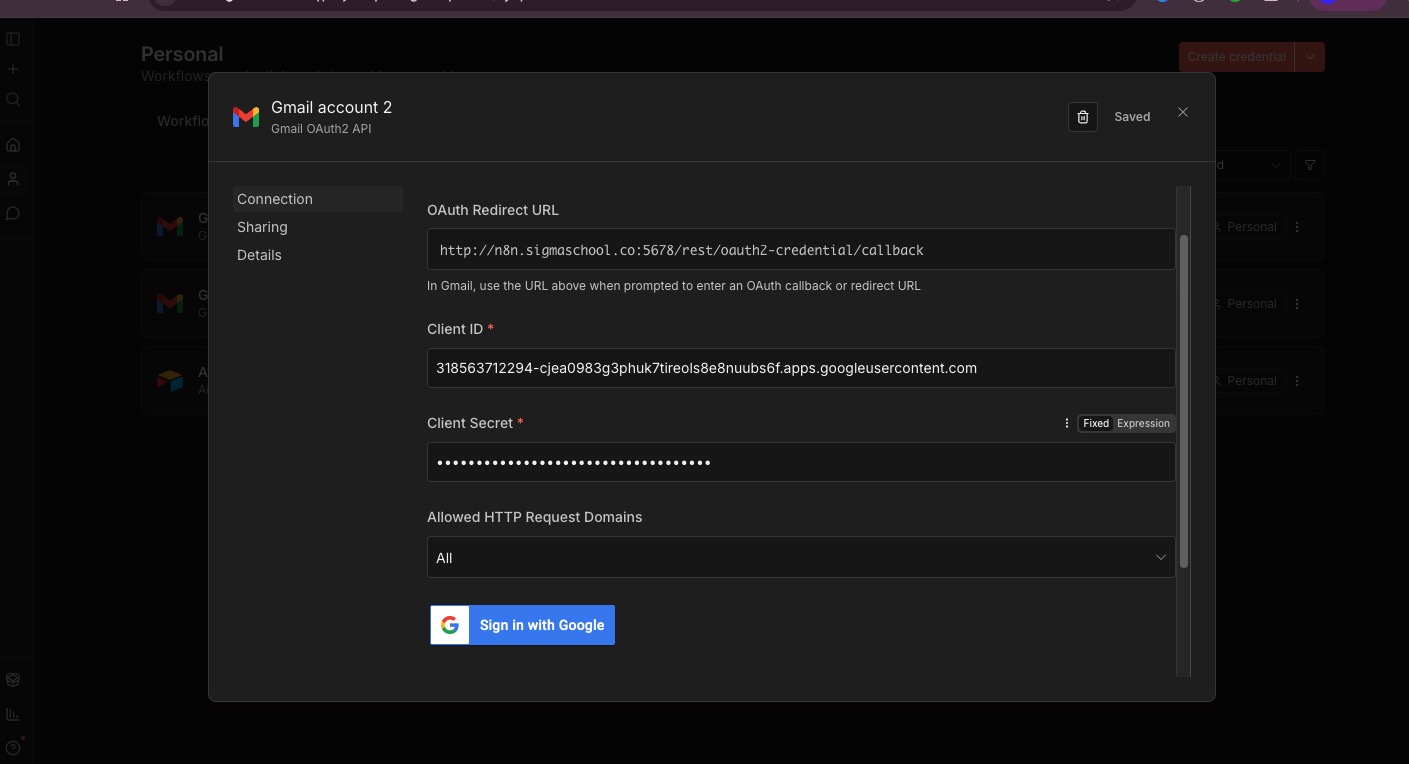Click the filter funnel icon
The image size is (1409, 764).
click(x=1309, y=165)
